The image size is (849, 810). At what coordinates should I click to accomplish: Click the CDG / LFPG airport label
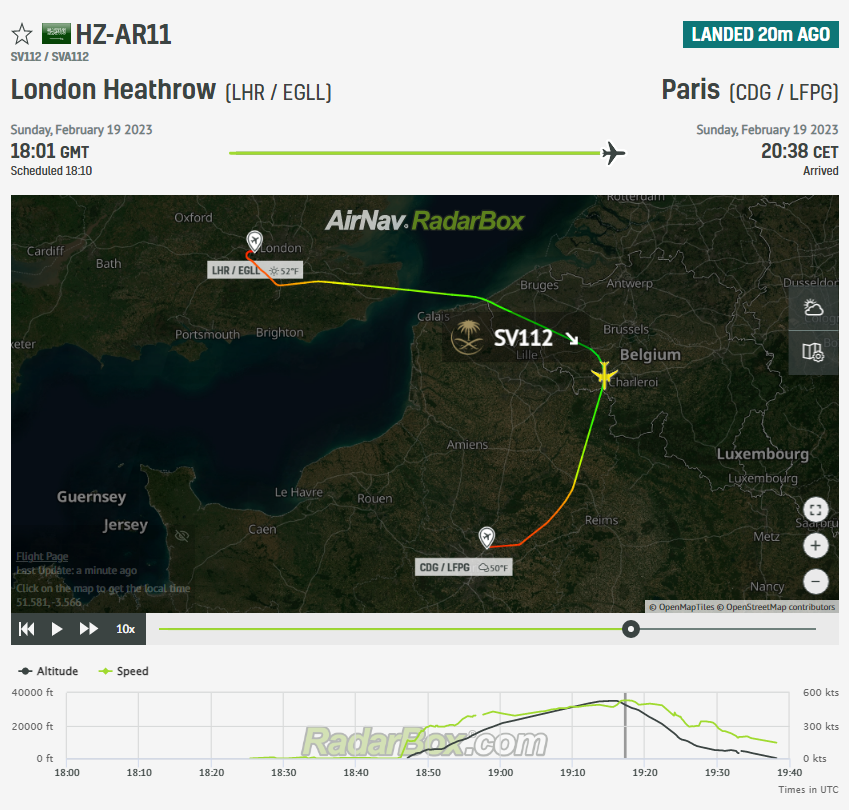pos(463,567)
